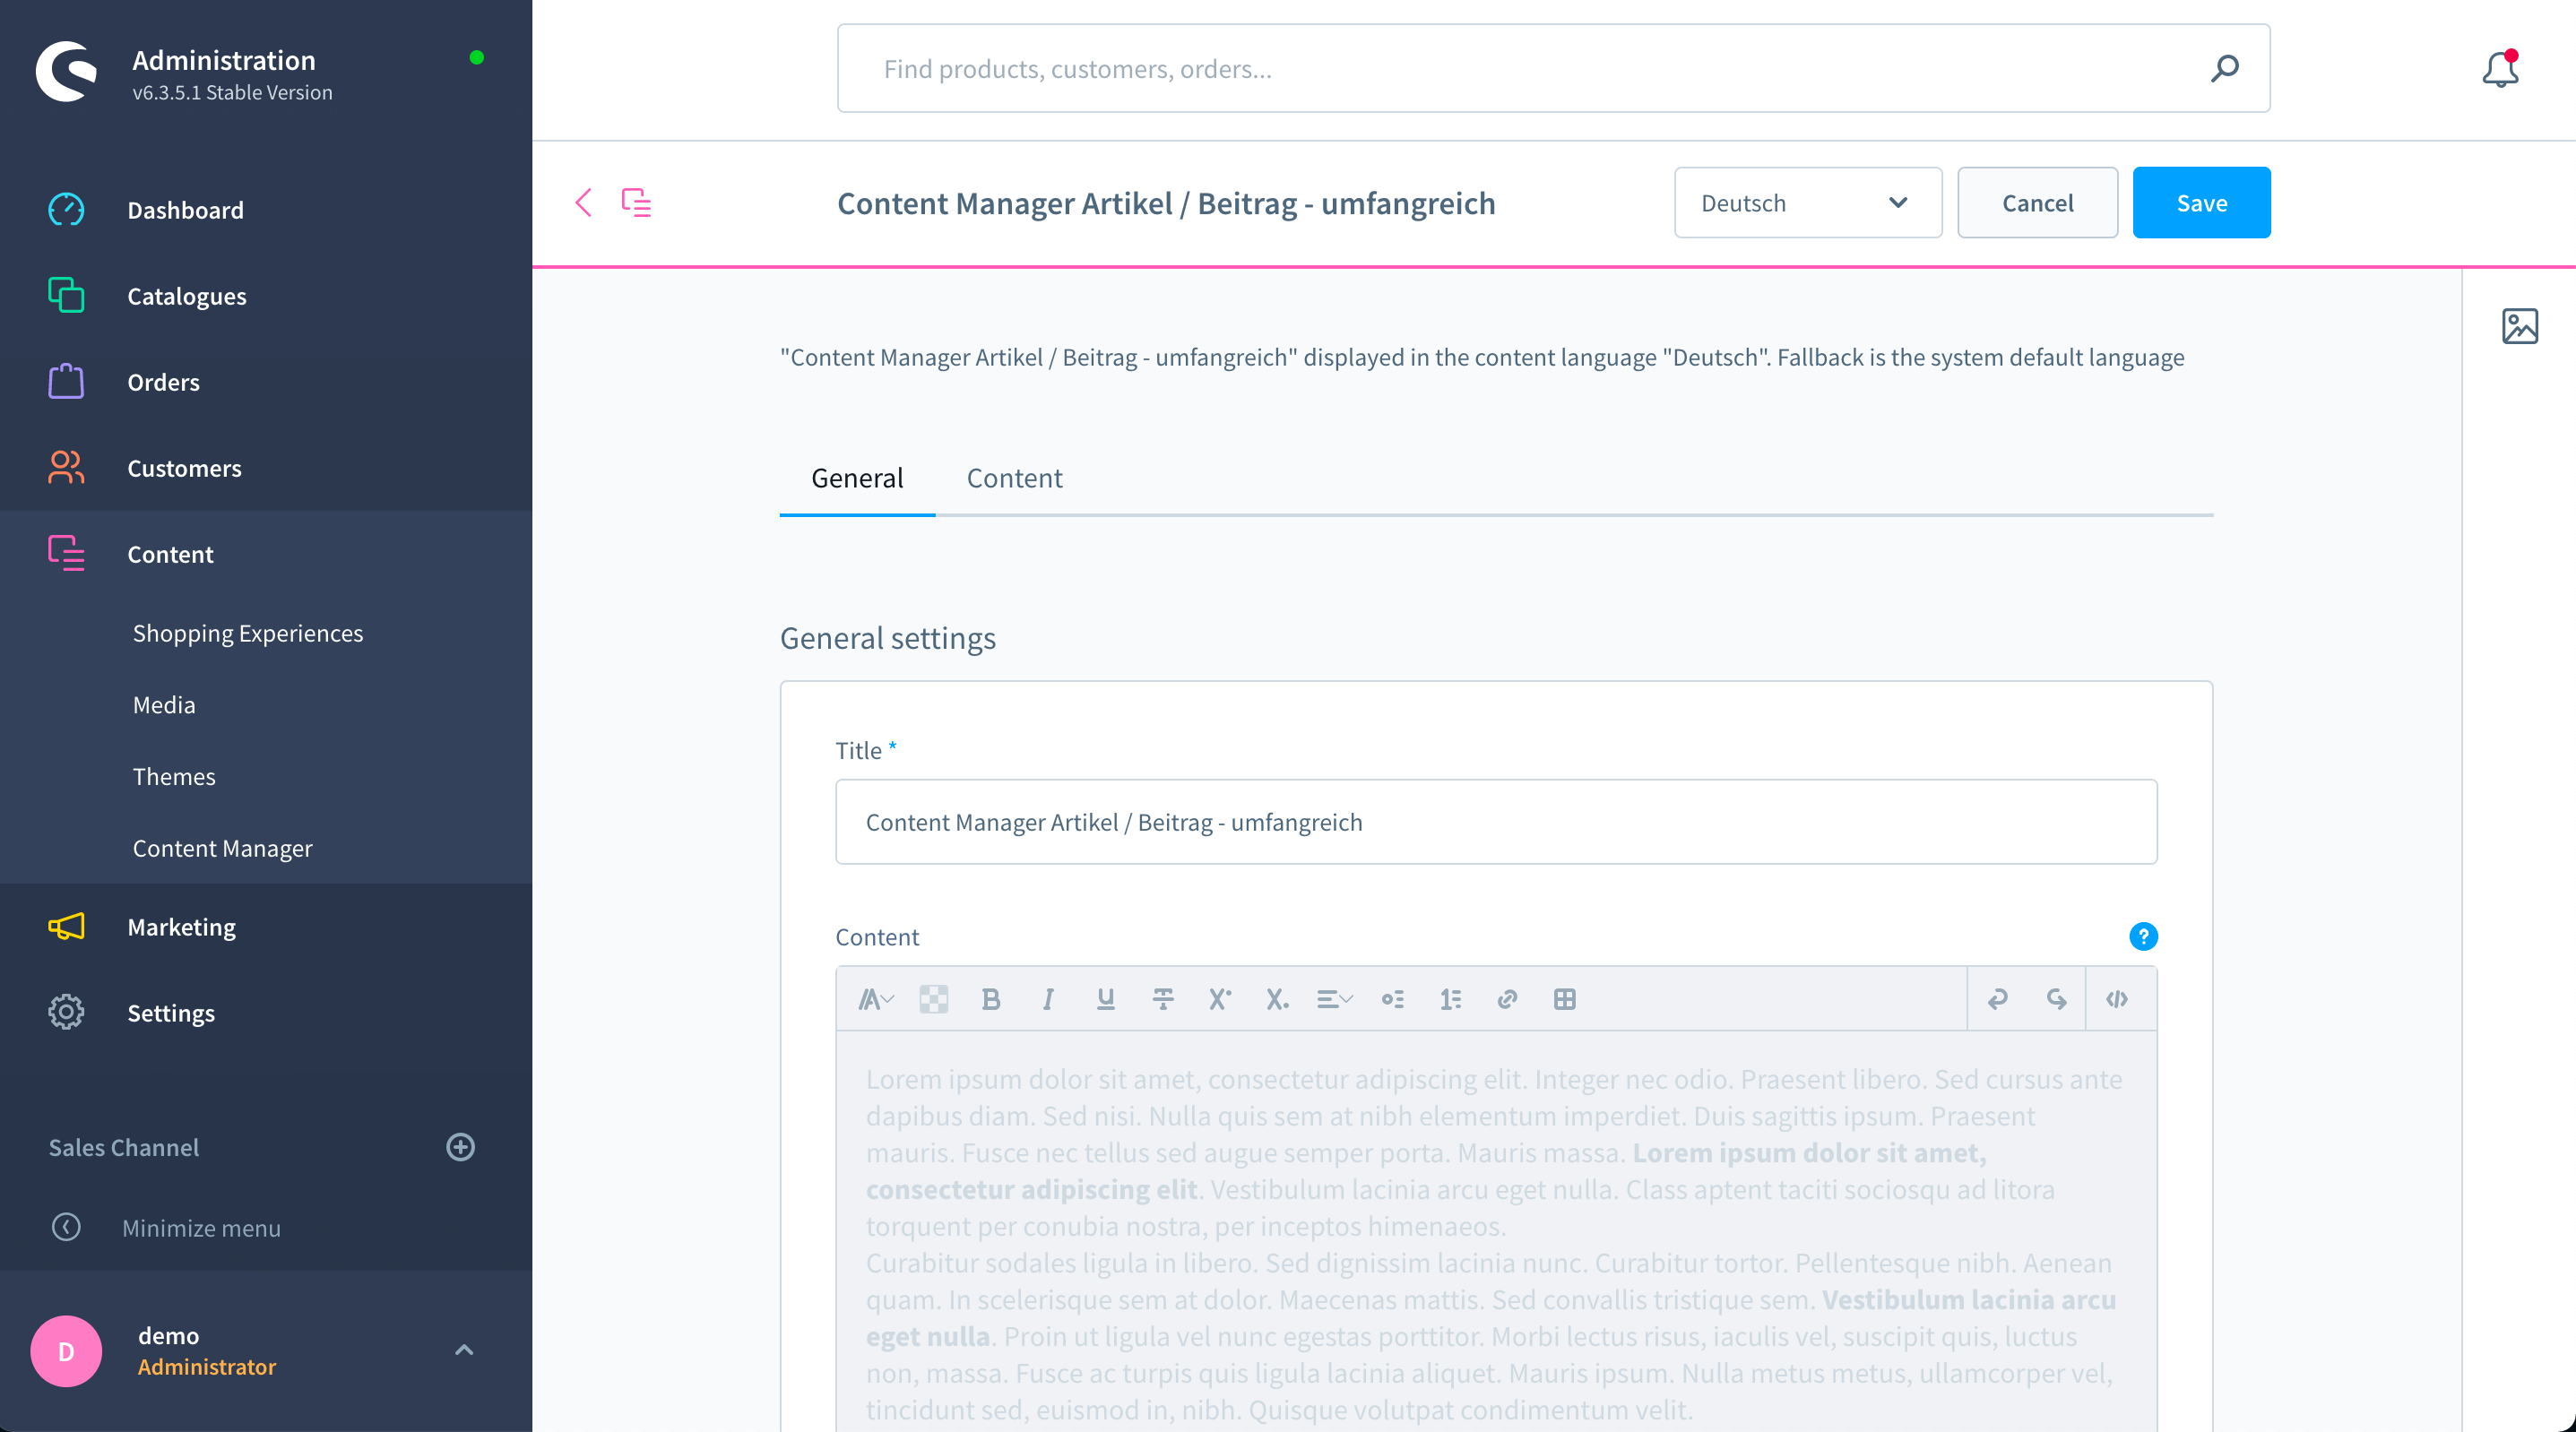Open the text color picker
2576x1432 pixels.
pos(933,999)
